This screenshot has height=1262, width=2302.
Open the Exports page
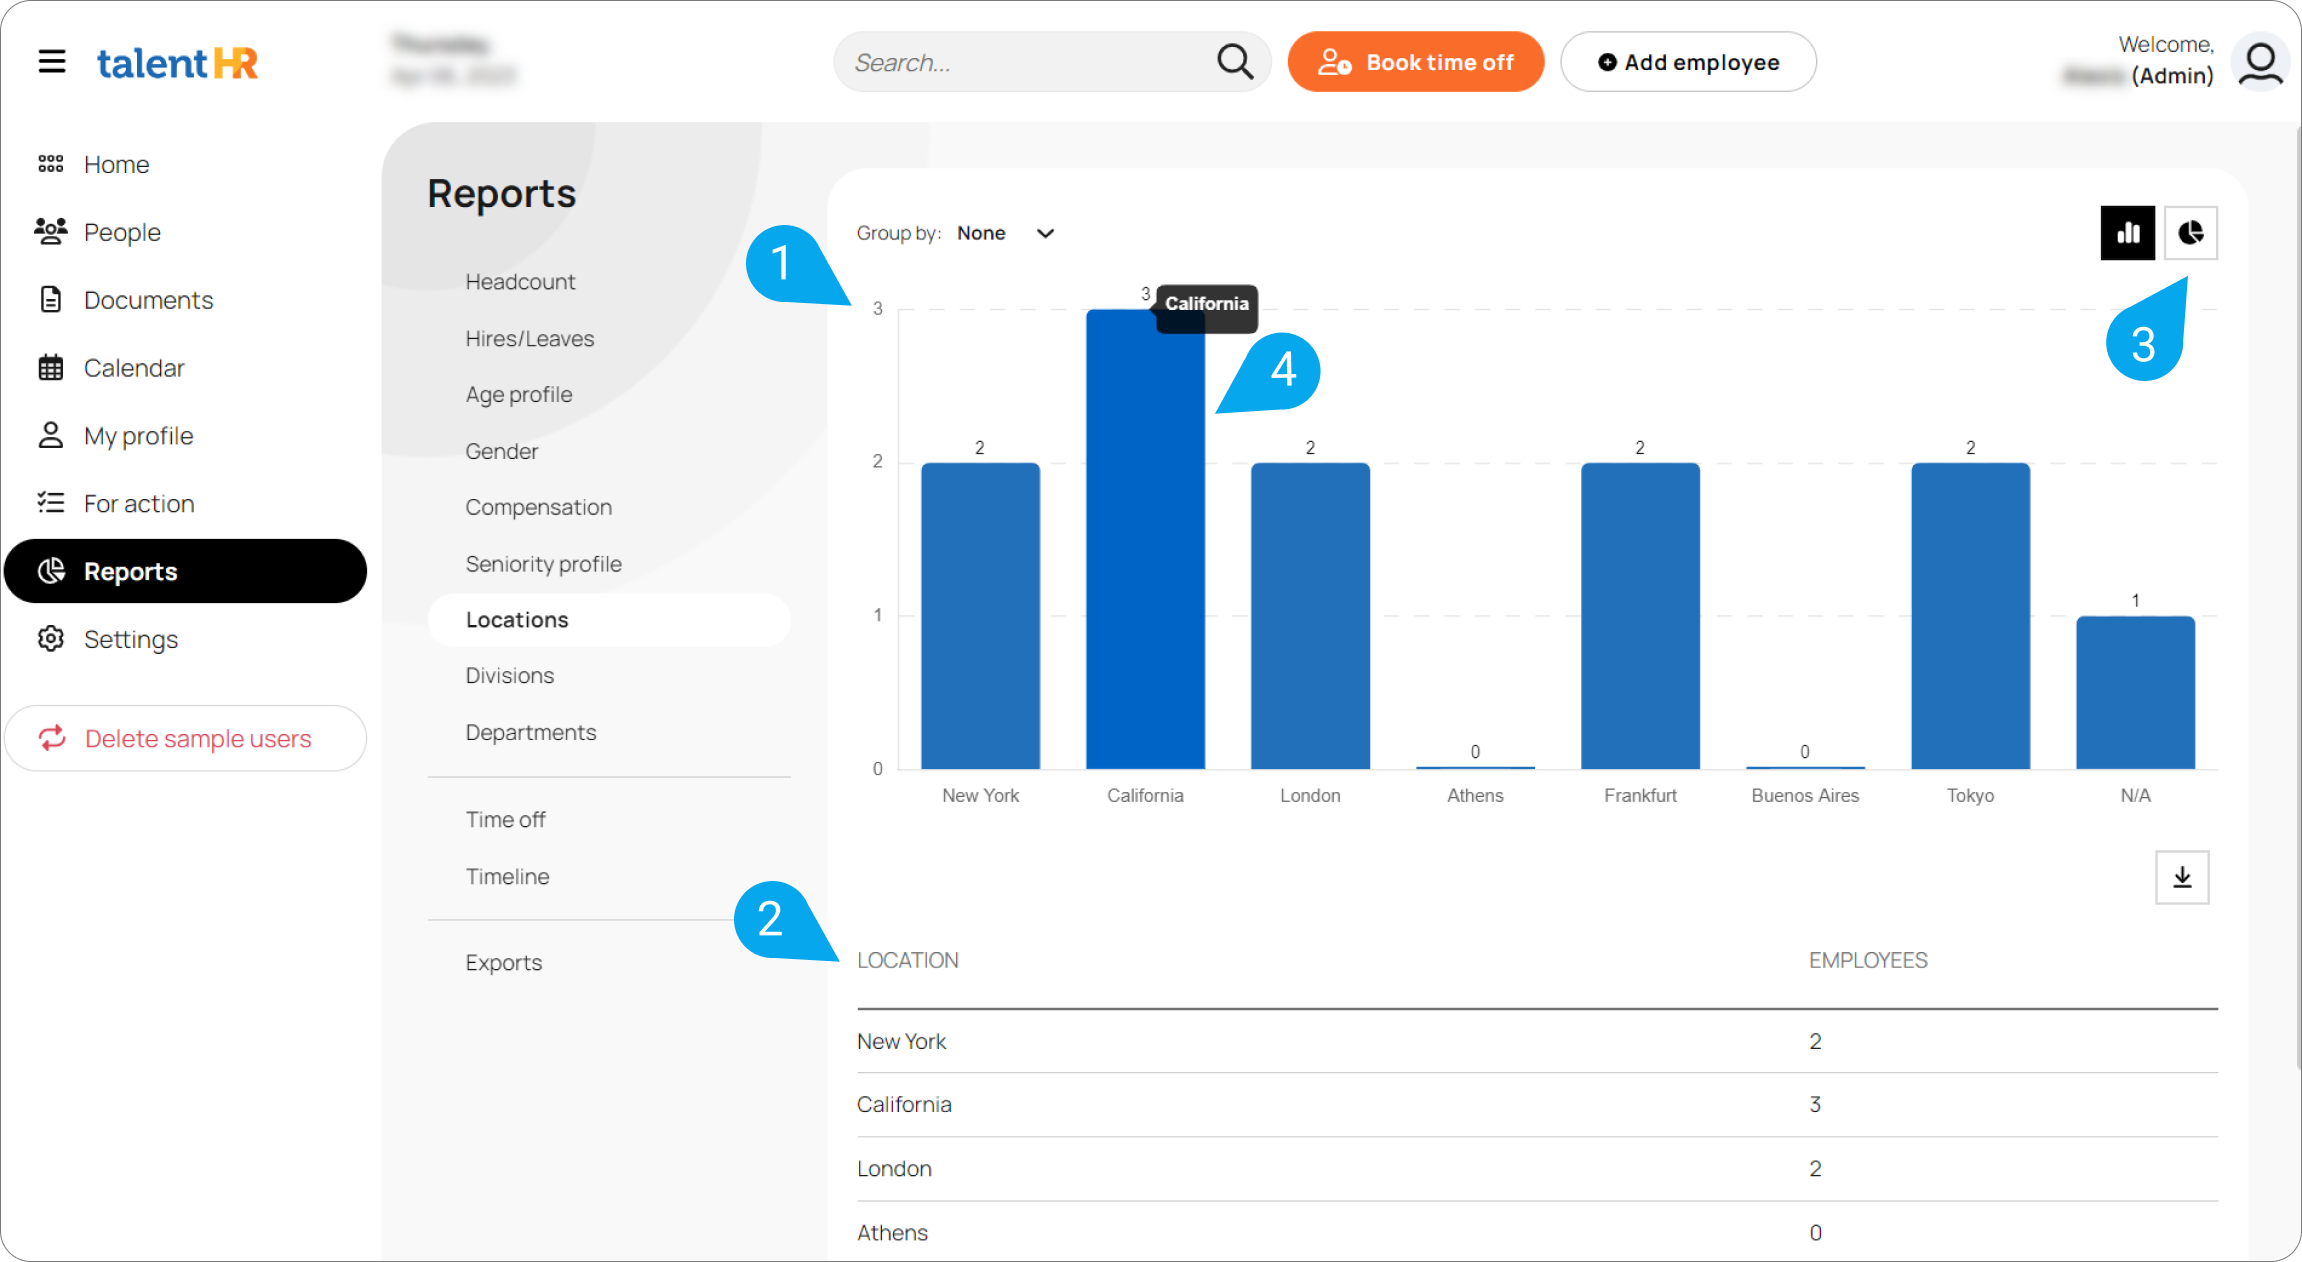504,963
